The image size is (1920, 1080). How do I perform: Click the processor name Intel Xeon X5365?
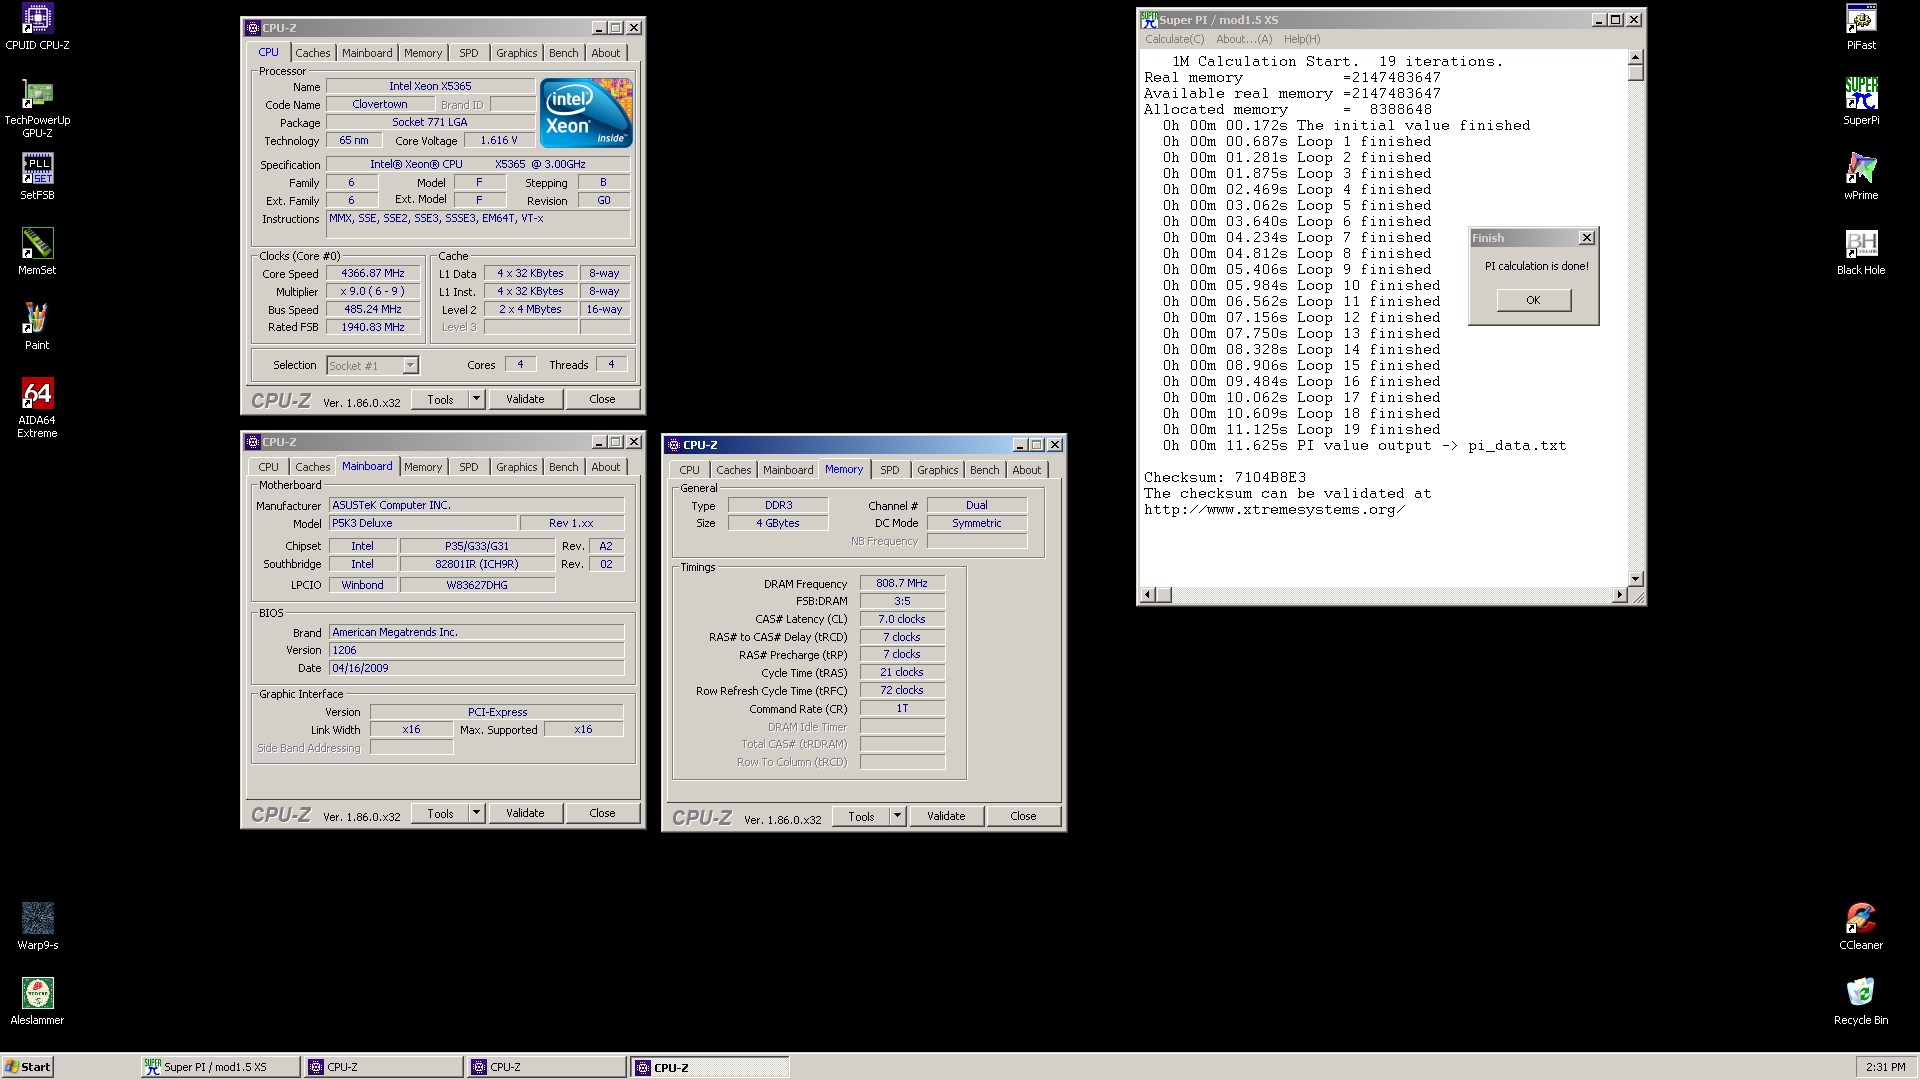click(430, 86)
